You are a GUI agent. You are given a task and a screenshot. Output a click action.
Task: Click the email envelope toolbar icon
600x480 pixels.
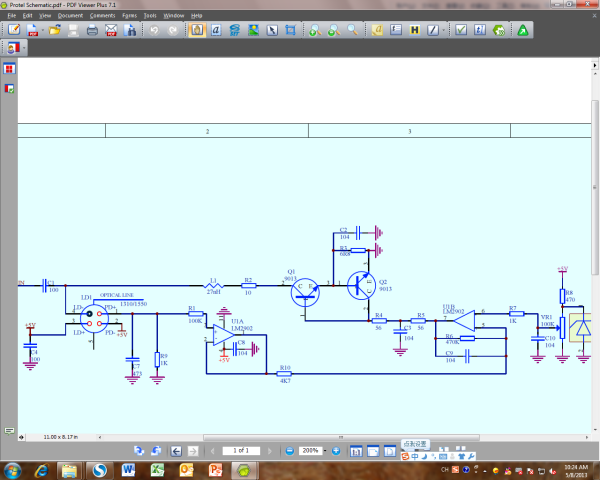111,31
